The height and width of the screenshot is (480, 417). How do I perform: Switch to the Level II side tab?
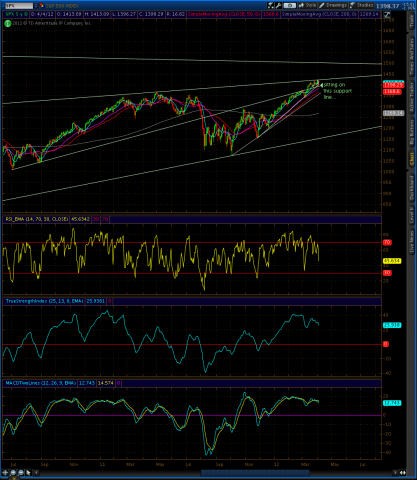point(412,214)
